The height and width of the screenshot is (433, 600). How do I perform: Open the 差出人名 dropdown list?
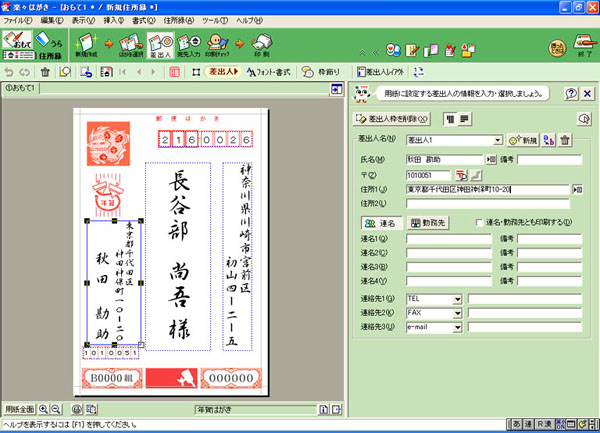coord(497,140)
